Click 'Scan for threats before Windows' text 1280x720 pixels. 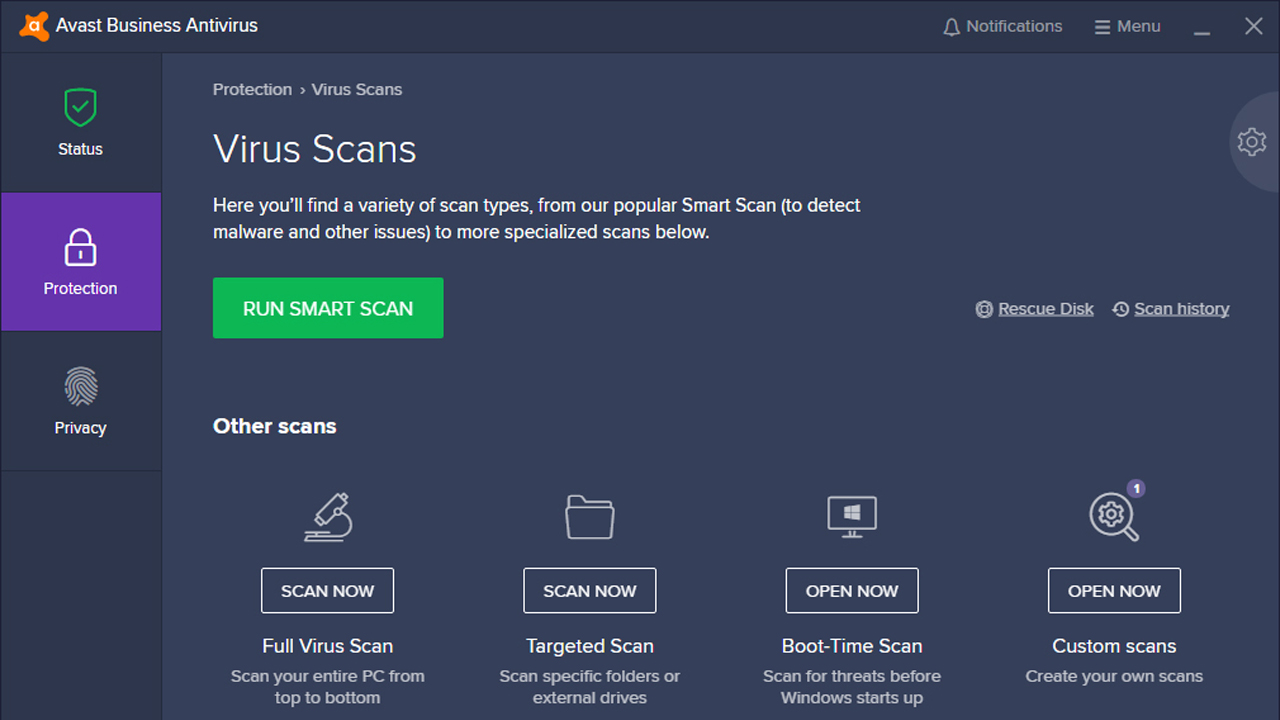[852, 687]
